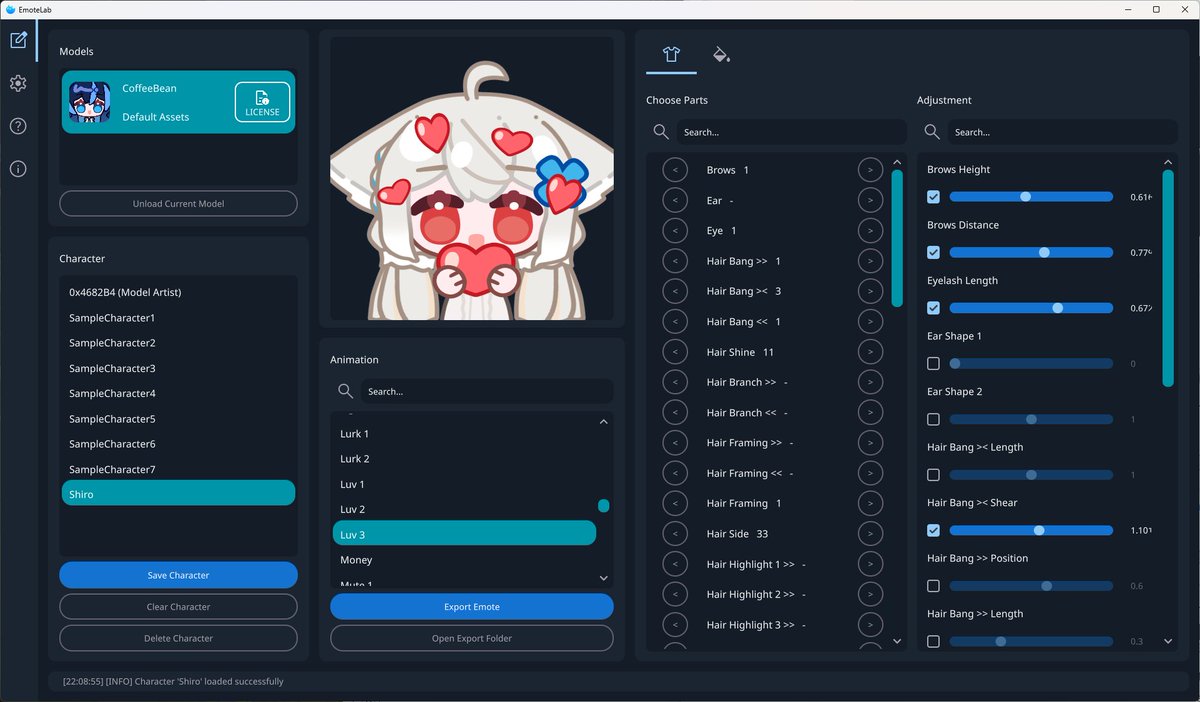Select 0x4682B4 (Model Artist) character
Image resolution: width=1200 pixels, height=702 pixels.
coord(178,292)
